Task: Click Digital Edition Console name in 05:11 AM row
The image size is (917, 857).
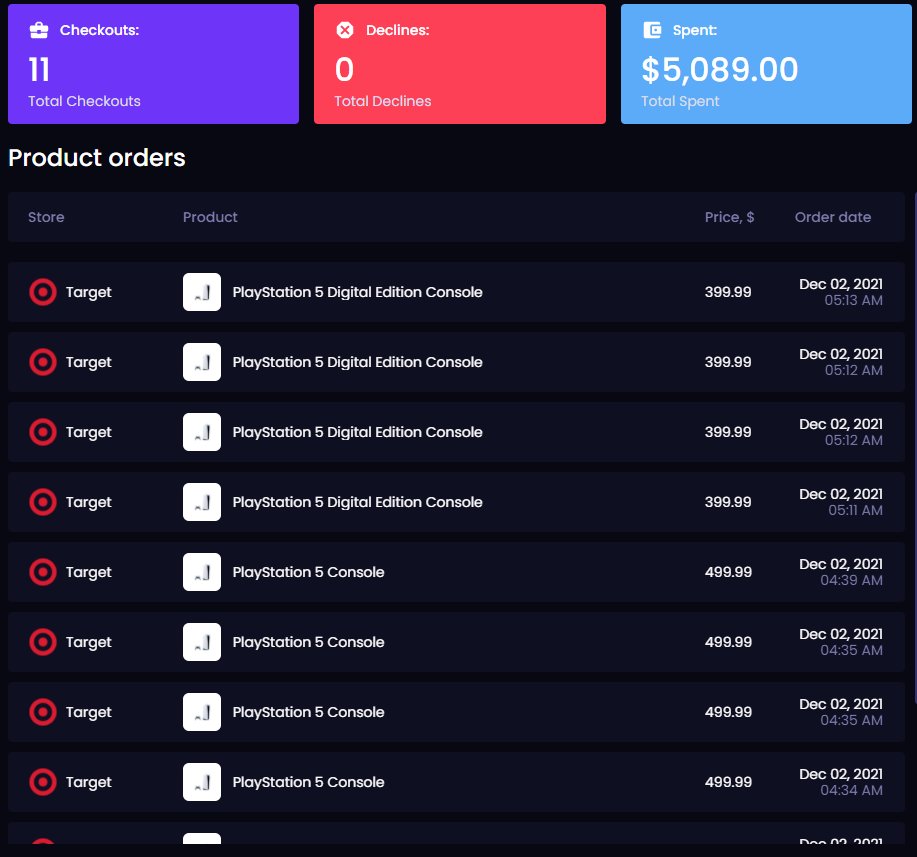Action: (357, 502)
